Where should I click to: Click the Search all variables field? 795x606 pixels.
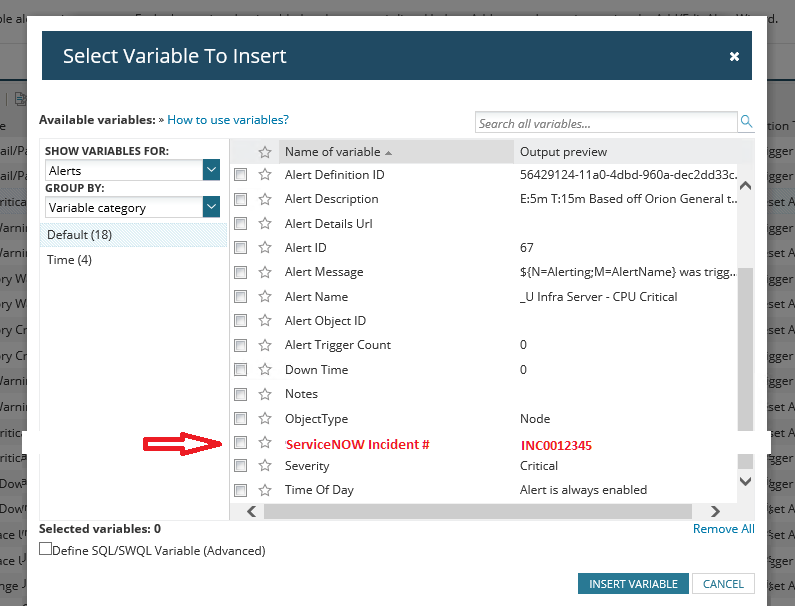606,123
